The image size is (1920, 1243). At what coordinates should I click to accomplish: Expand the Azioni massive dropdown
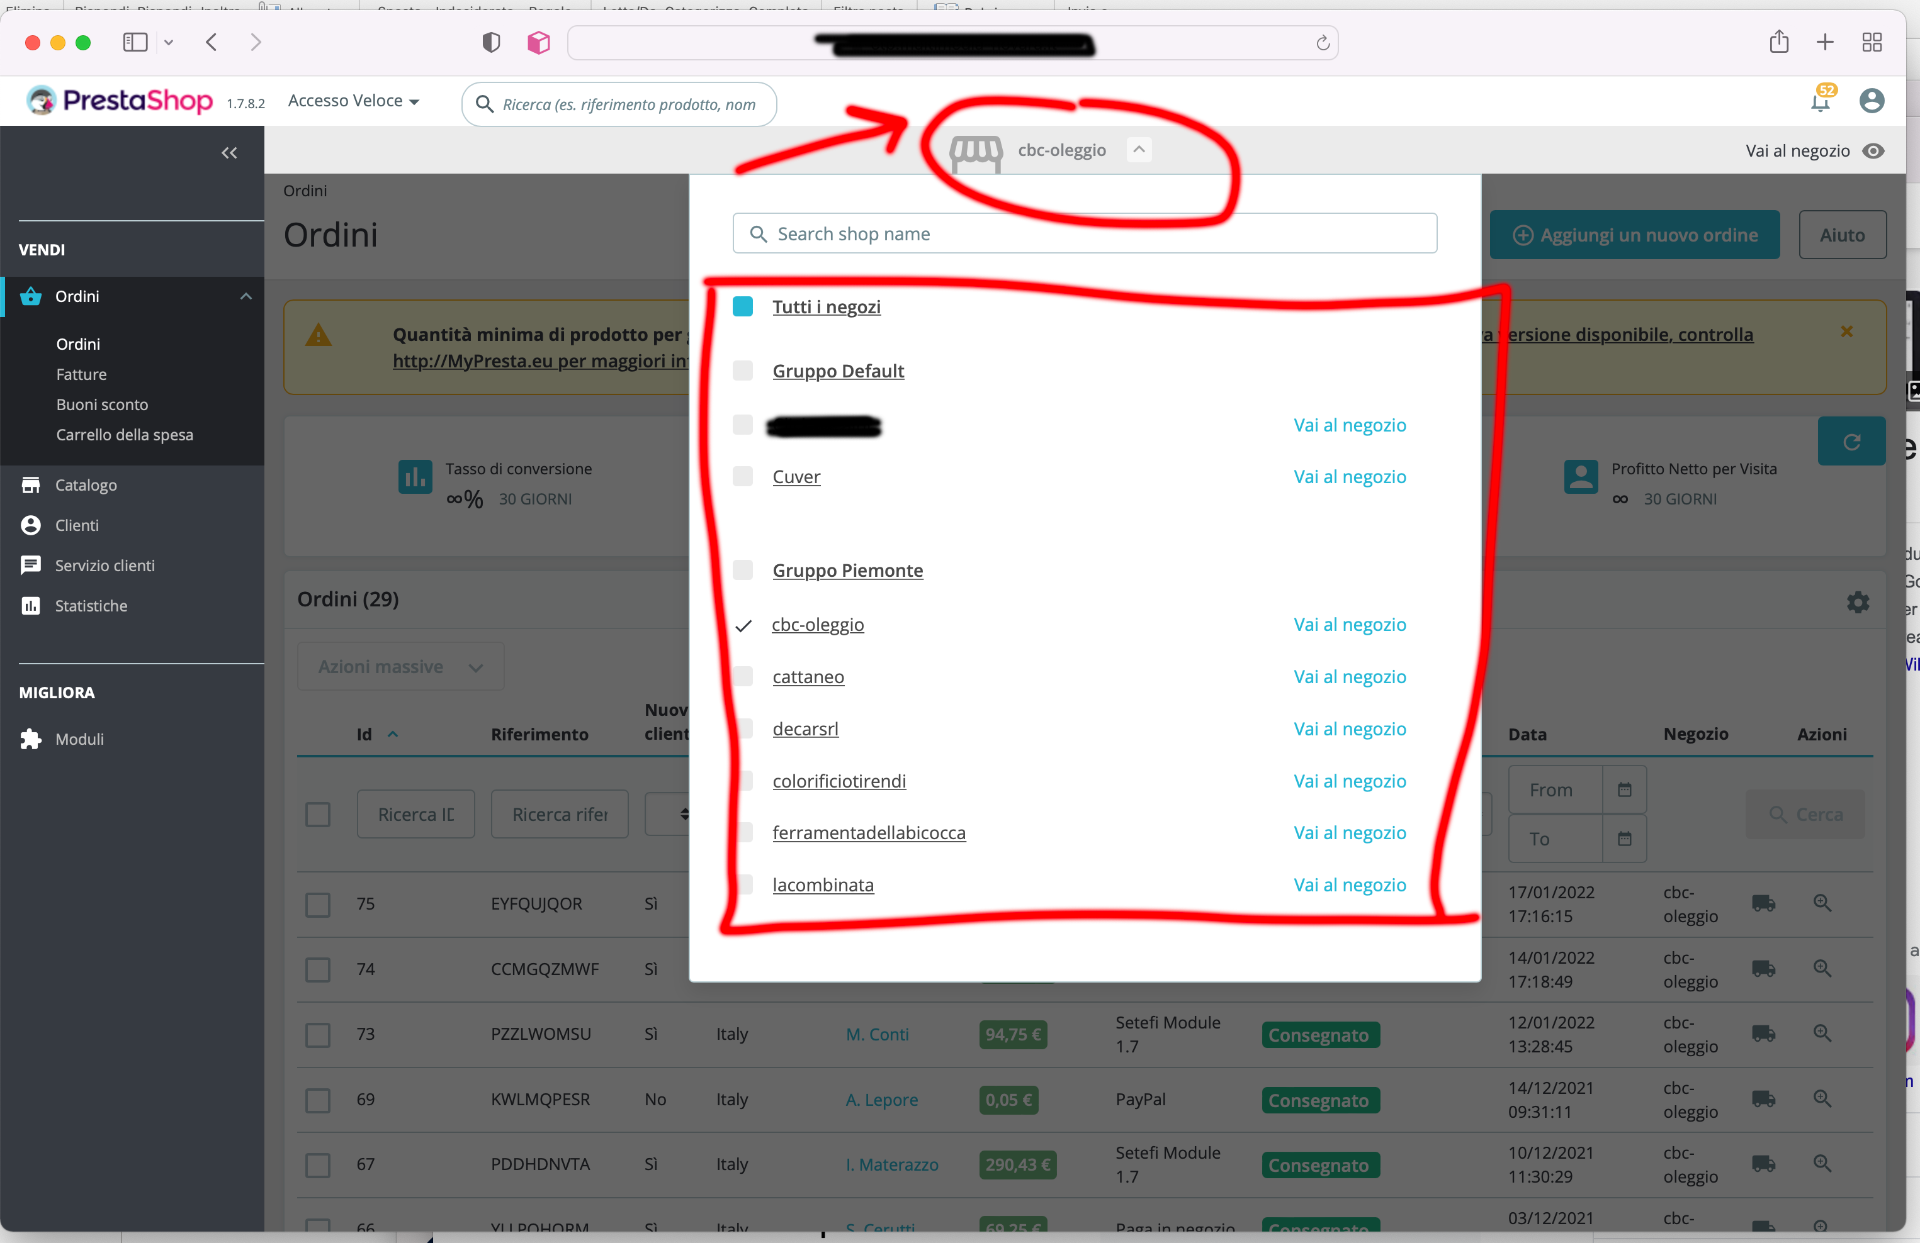tap(400, 667)
